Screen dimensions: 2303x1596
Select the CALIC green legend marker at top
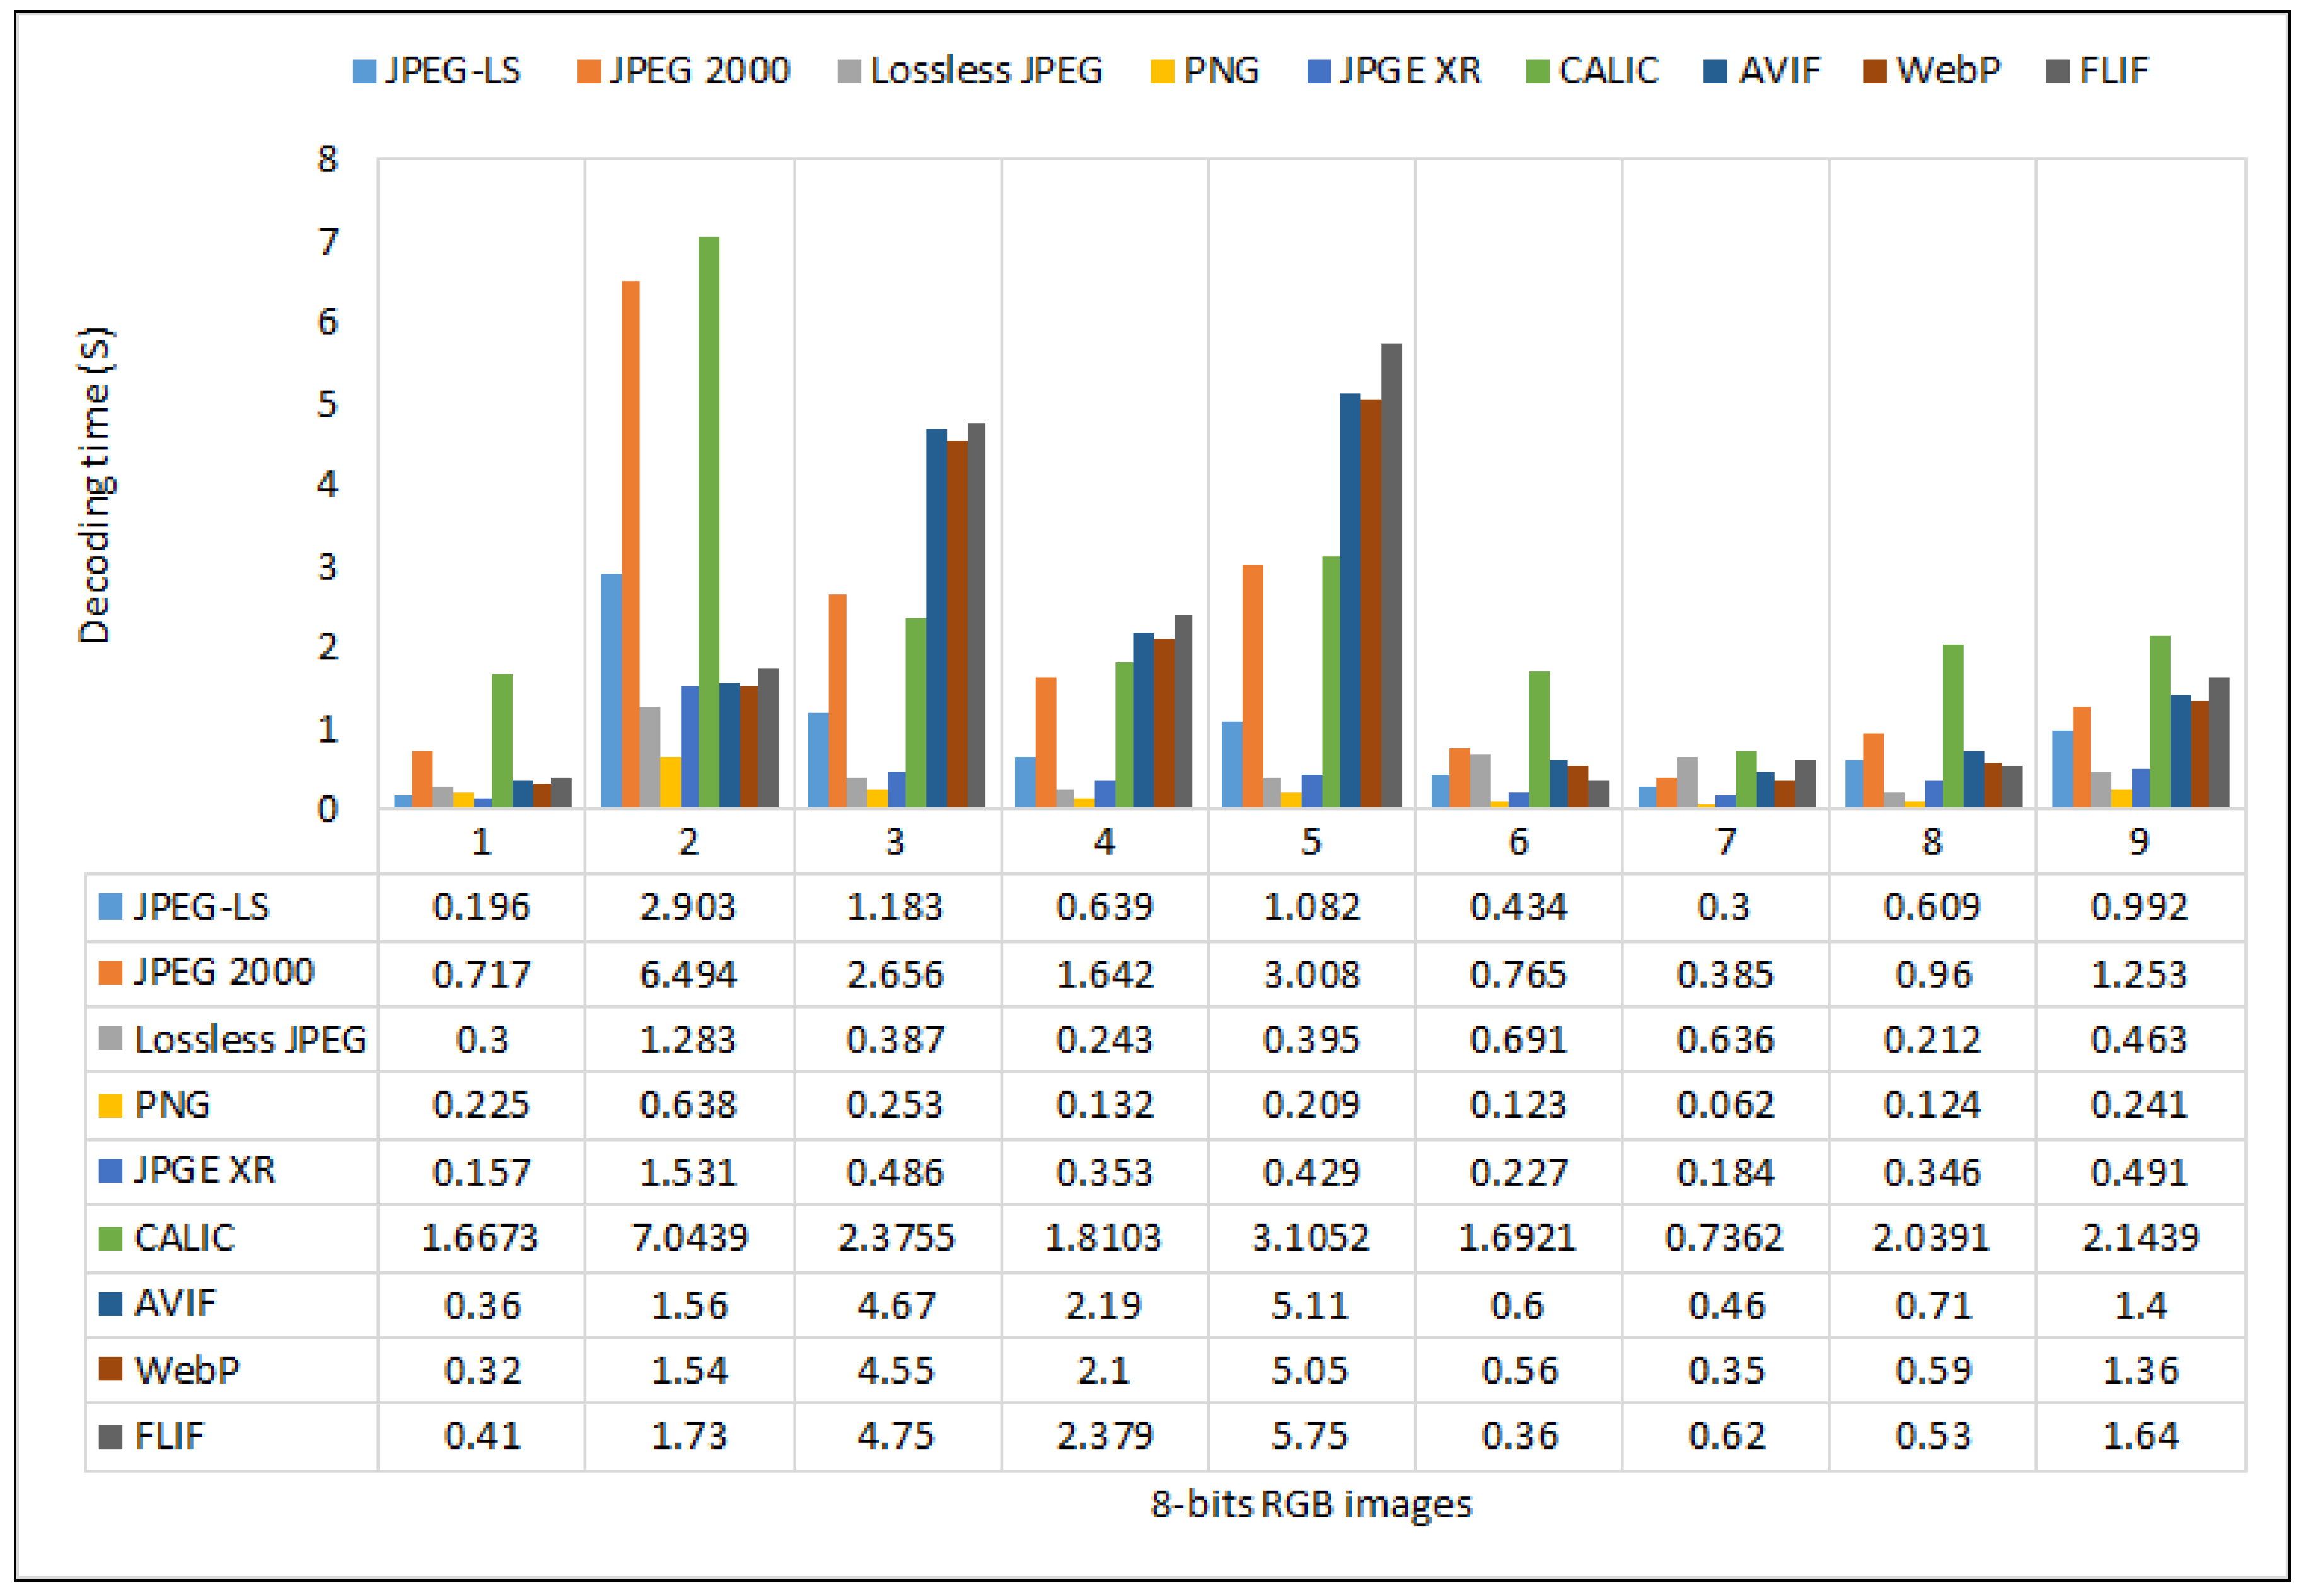[x=1537, y=71]
